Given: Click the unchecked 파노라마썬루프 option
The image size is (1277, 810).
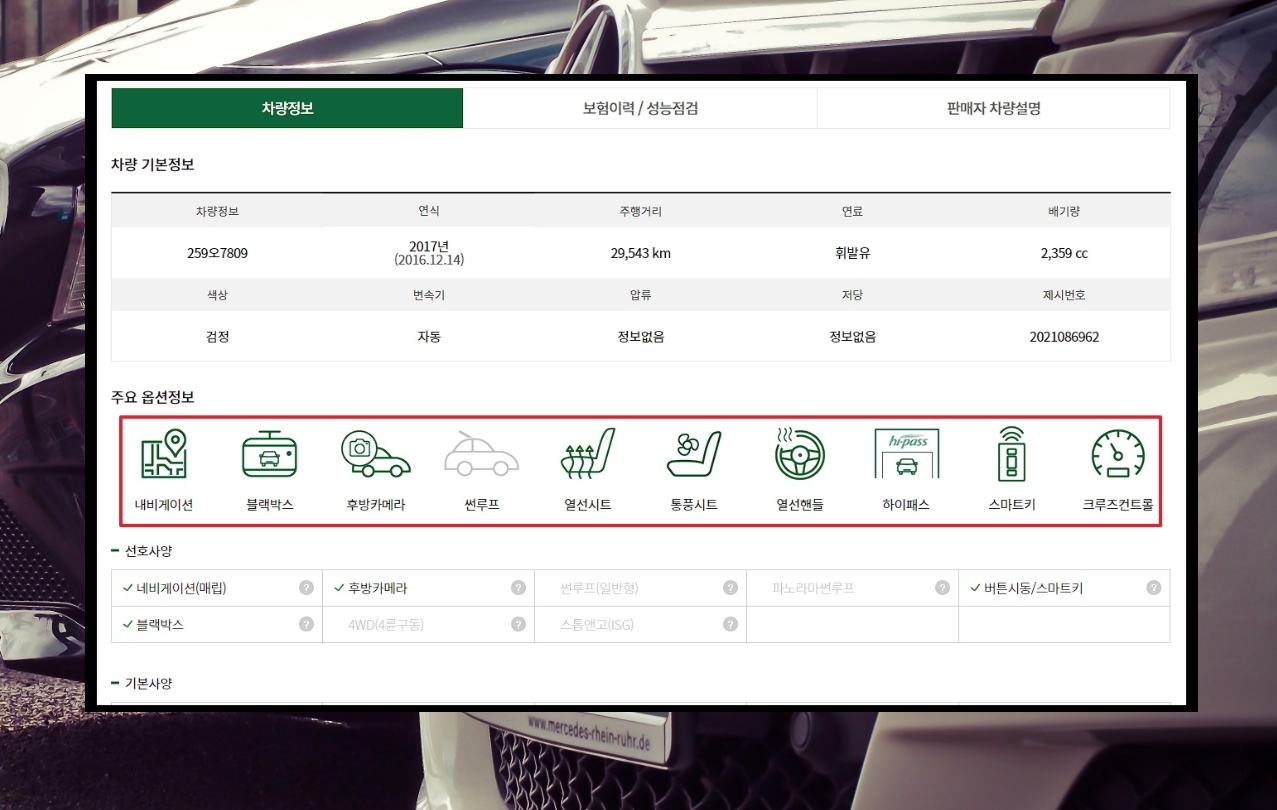Looking at the screenshot, I should 813,588.
